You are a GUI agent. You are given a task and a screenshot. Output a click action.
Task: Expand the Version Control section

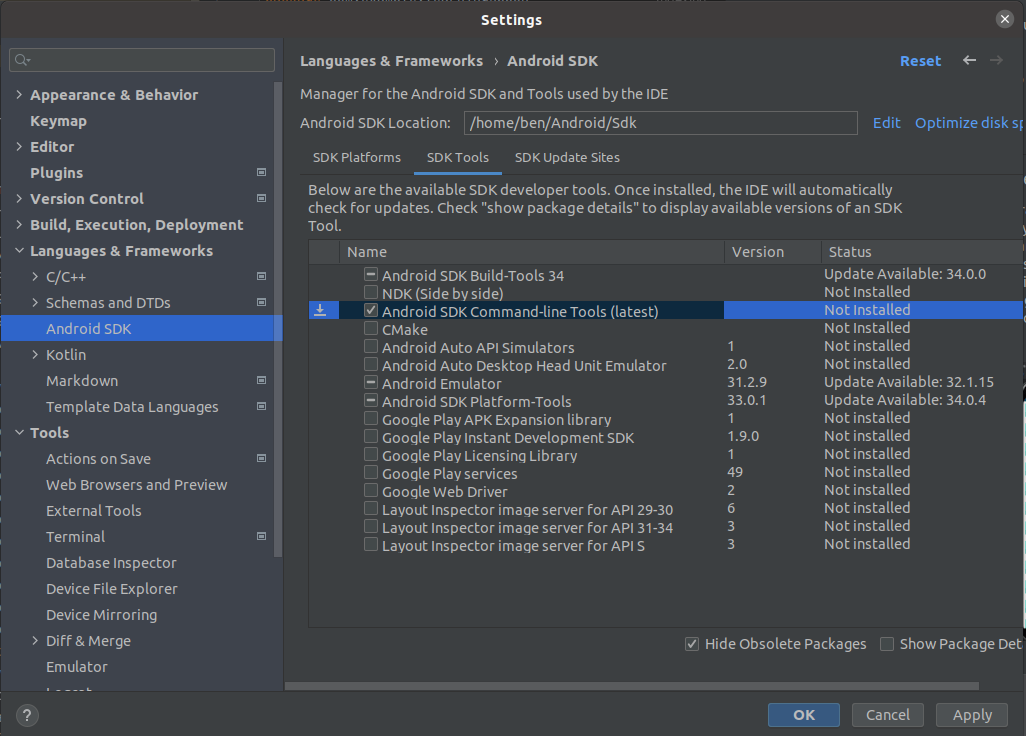pyautogui.click(x=19, y=198)
